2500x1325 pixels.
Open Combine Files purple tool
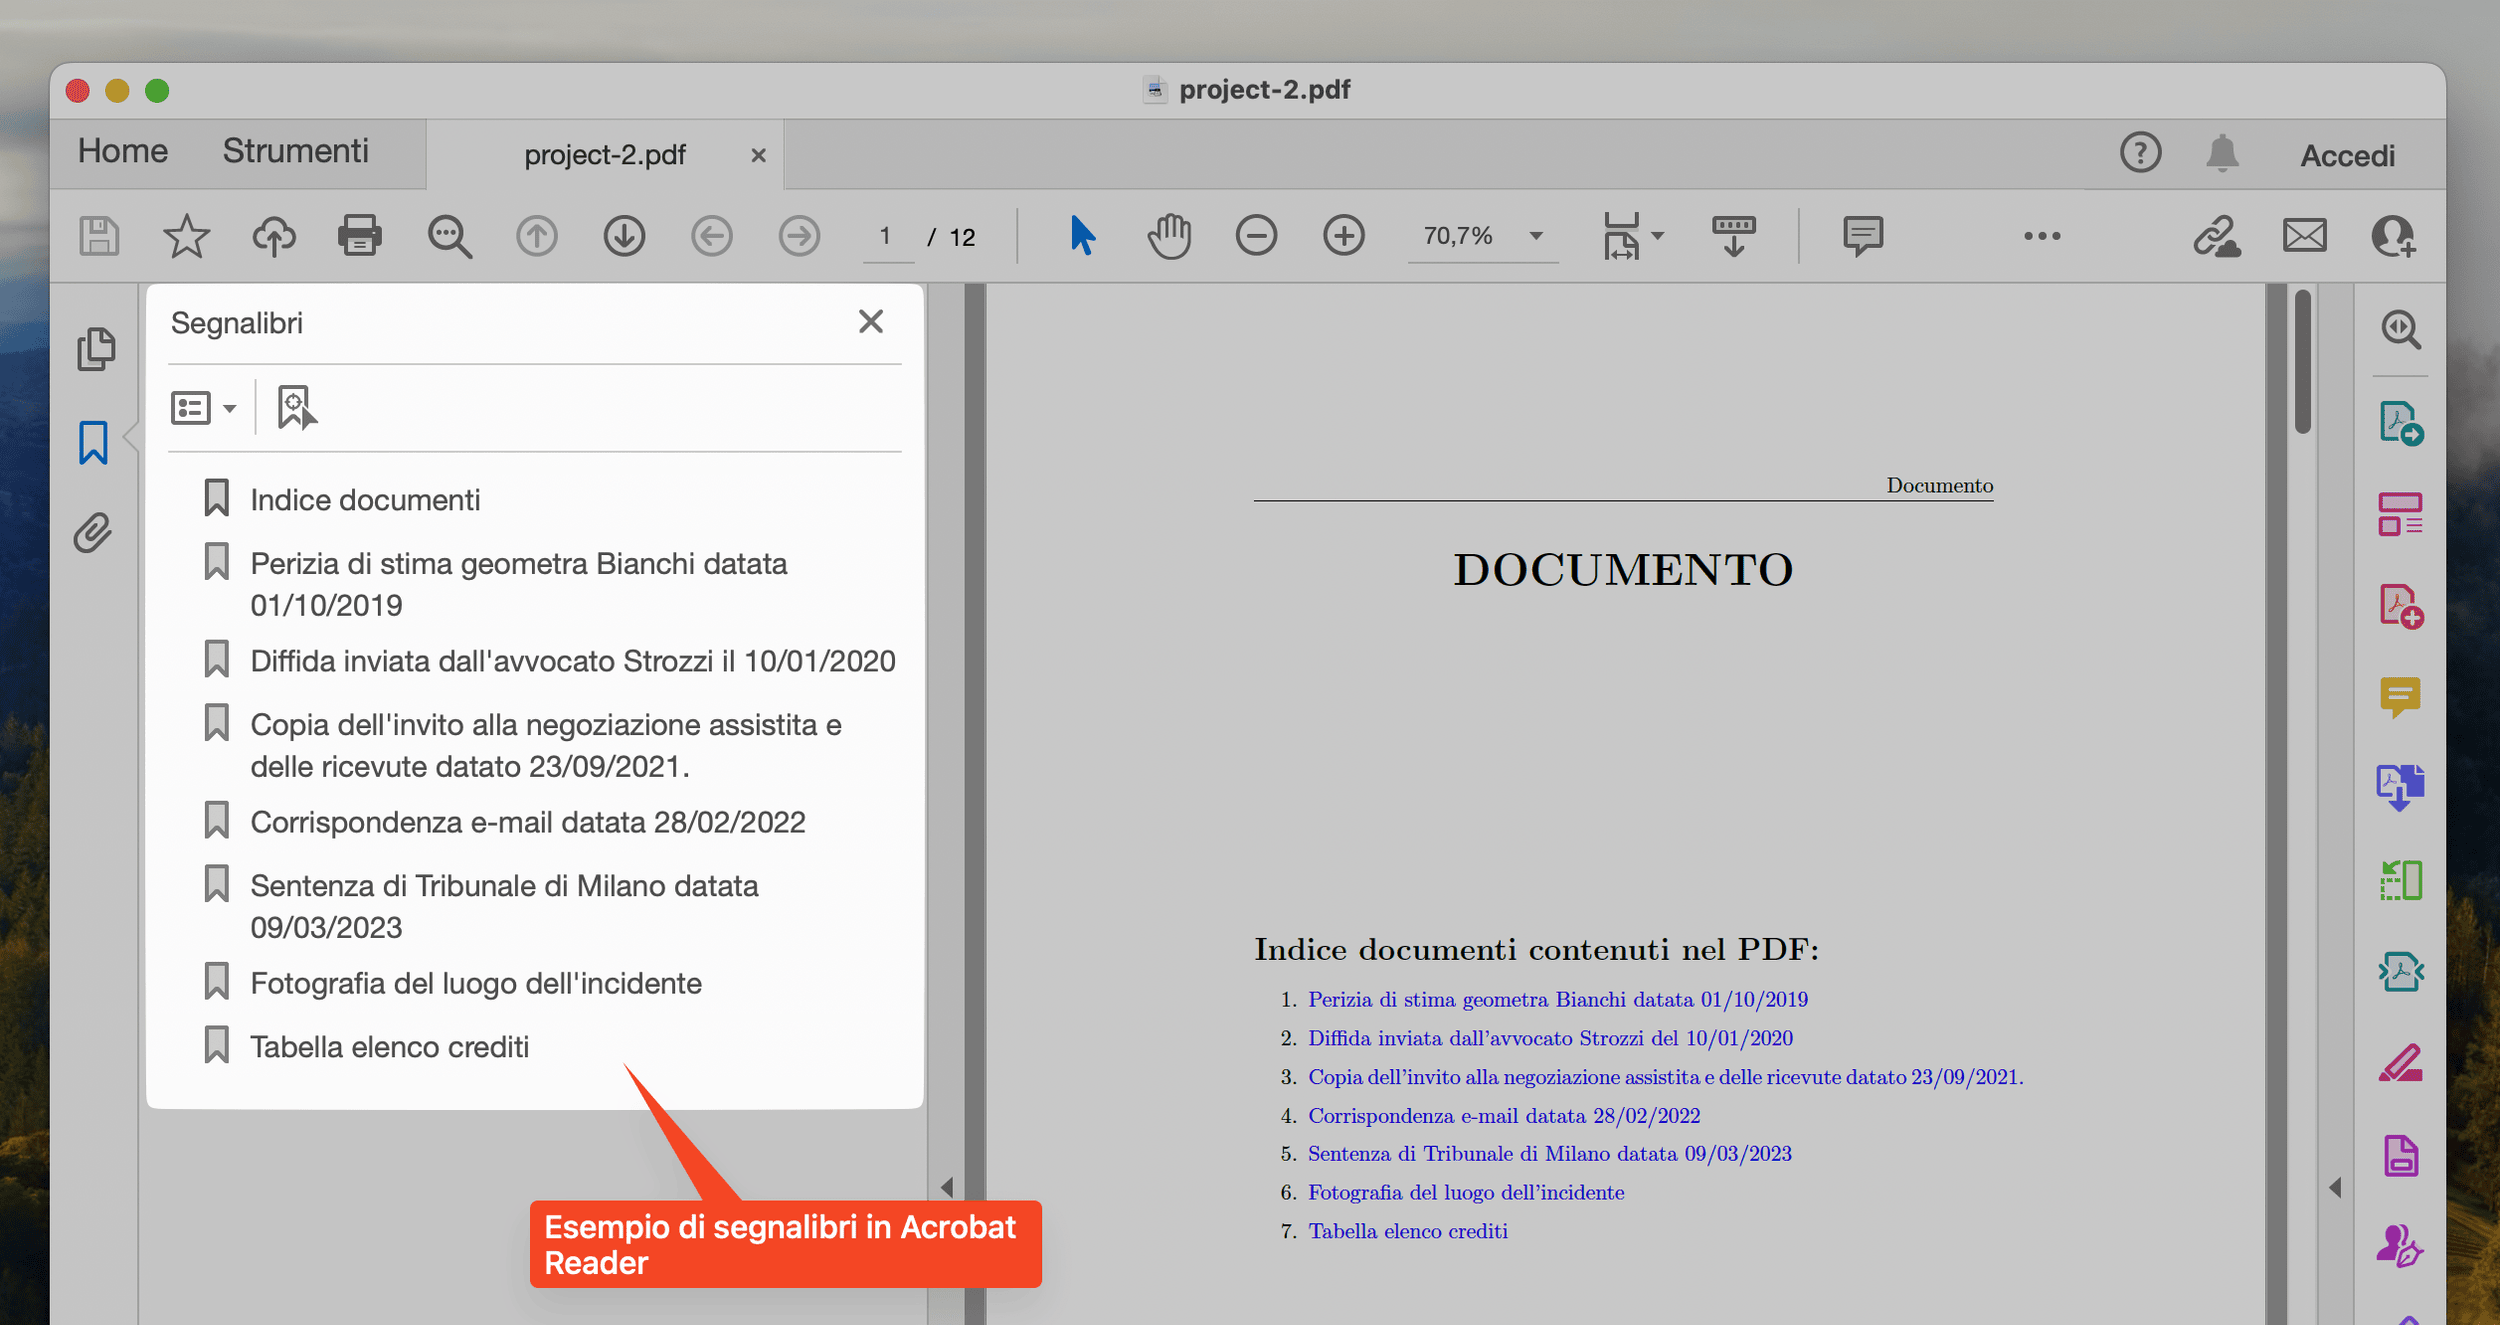tap(2400, 787)
